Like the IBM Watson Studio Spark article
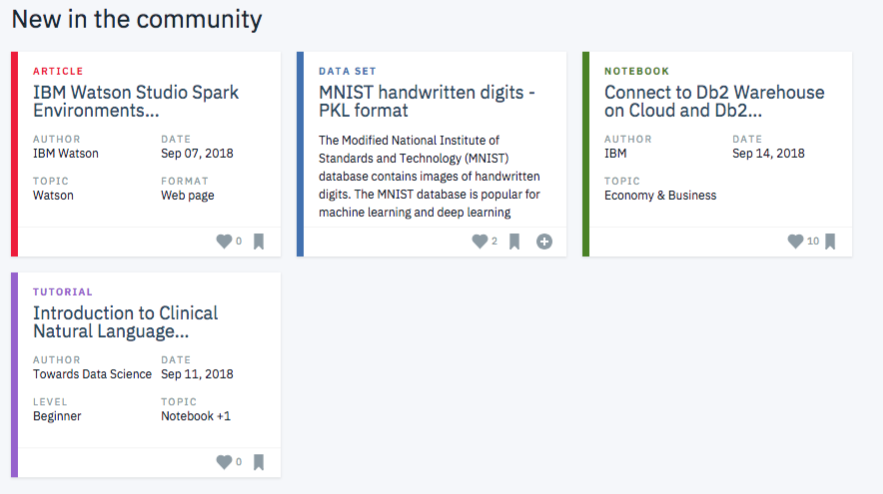883x494 pixels. [224, 241]
